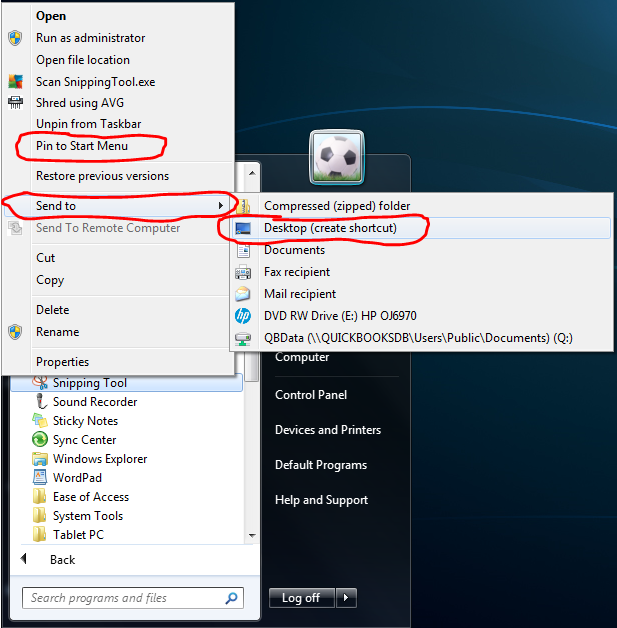The image size is (617, 628).
Task: Choose Shred using AVG
Action: (80, 103)
